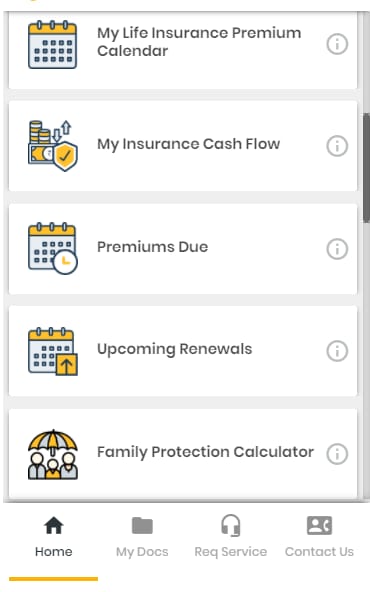Open info for My Life Insurance Premium Calendar
The height and width of the screenshot is (592, 383).
tap(337, 44)
